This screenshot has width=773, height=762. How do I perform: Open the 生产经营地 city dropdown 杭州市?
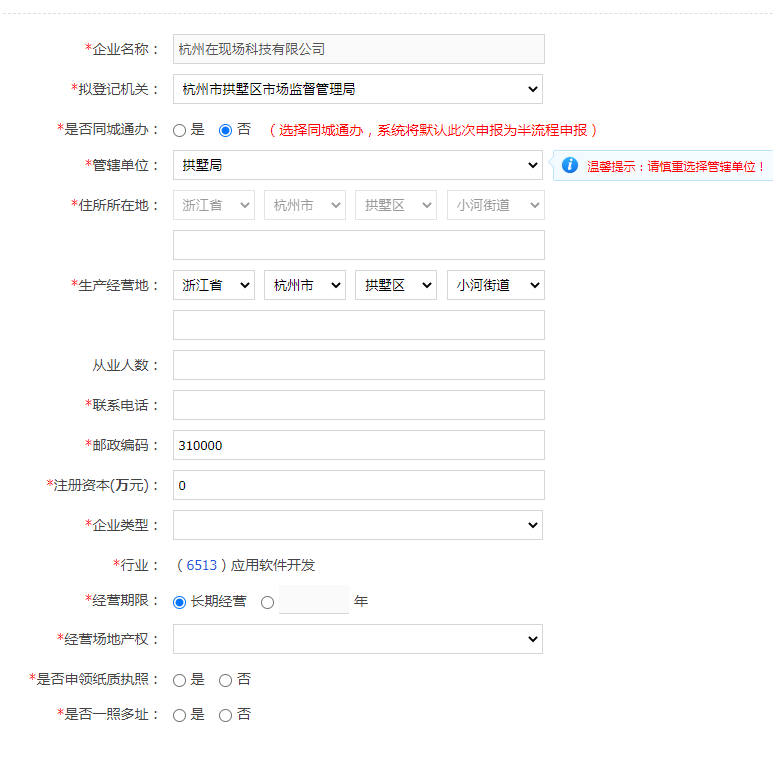305,285
